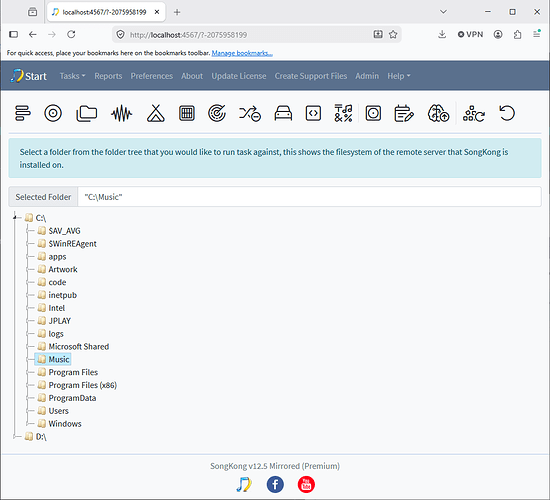Click the Selected Folder text field

[x=309, y=197]
